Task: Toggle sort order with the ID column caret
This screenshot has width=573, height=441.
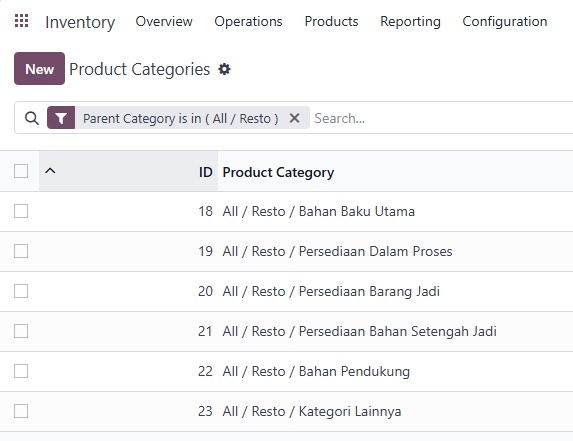Action: click(x=50, y=171)
